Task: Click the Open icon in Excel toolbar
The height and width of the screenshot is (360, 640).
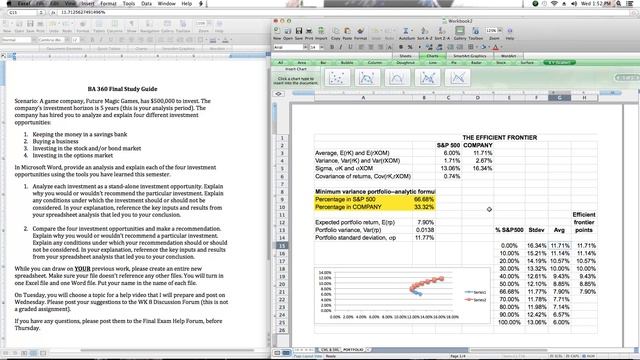Action: (x=288, y=31)
